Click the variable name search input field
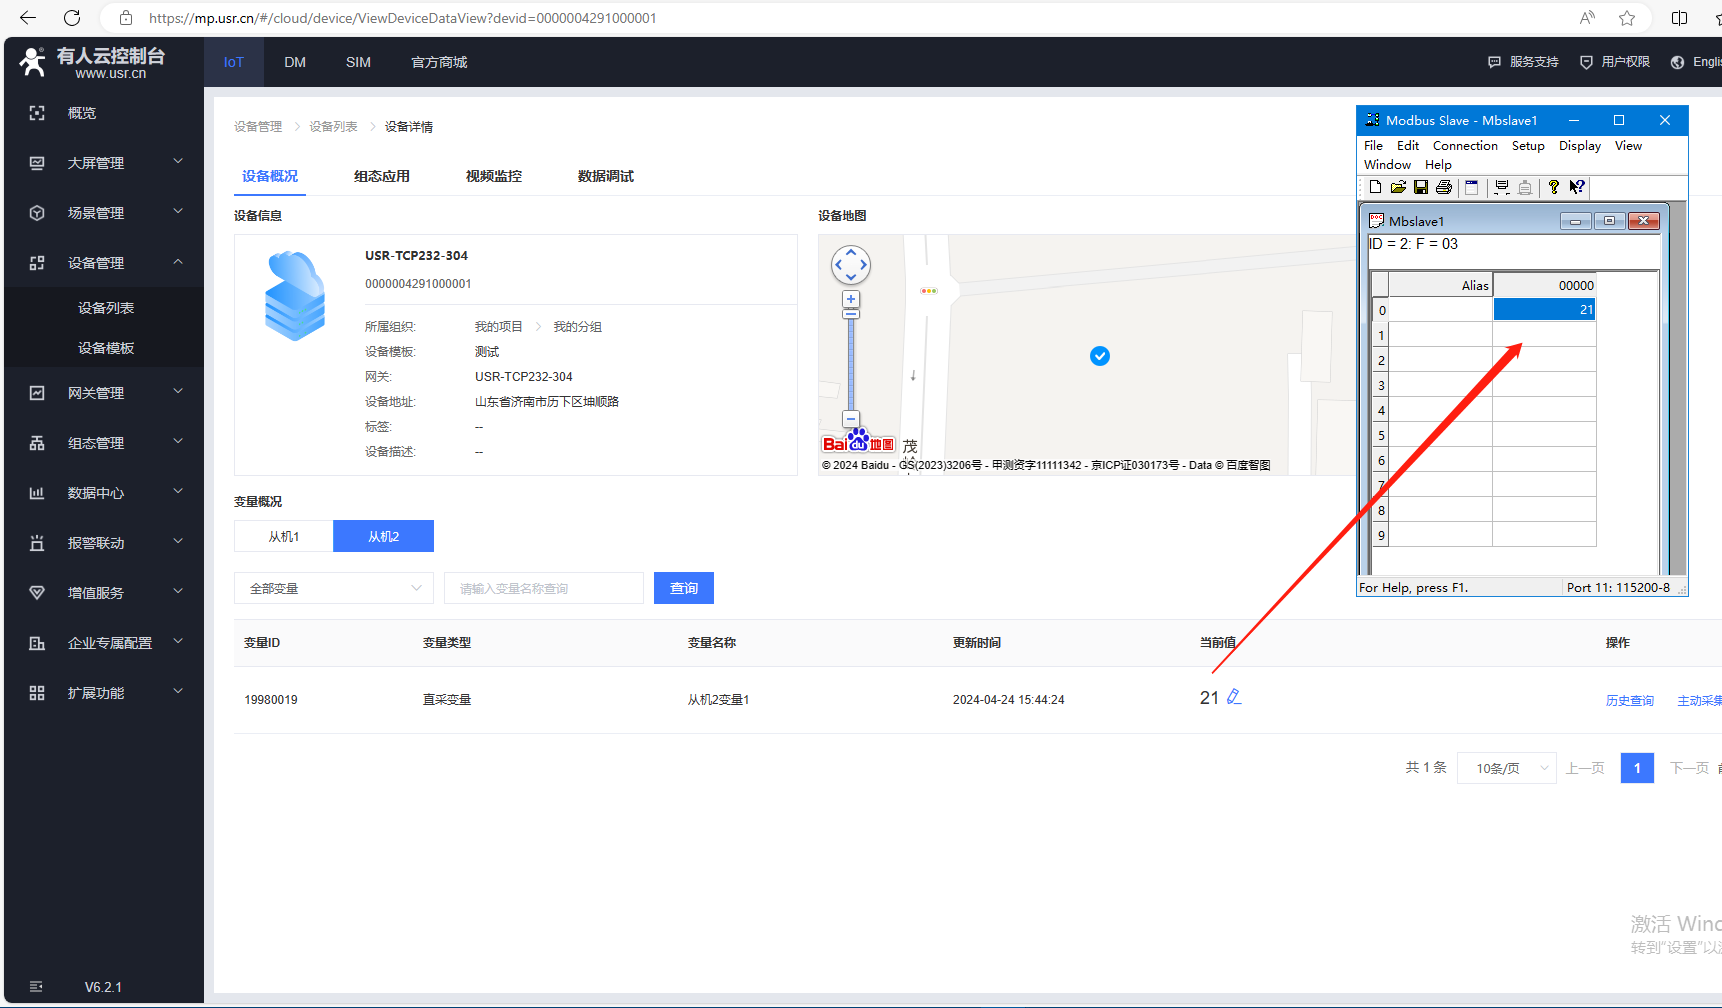Viewport: 1722px width, 1008px height. pos(544,588)
